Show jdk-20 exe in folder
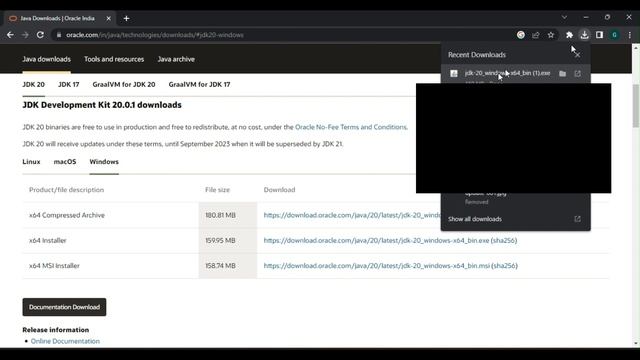 (562, 73)
